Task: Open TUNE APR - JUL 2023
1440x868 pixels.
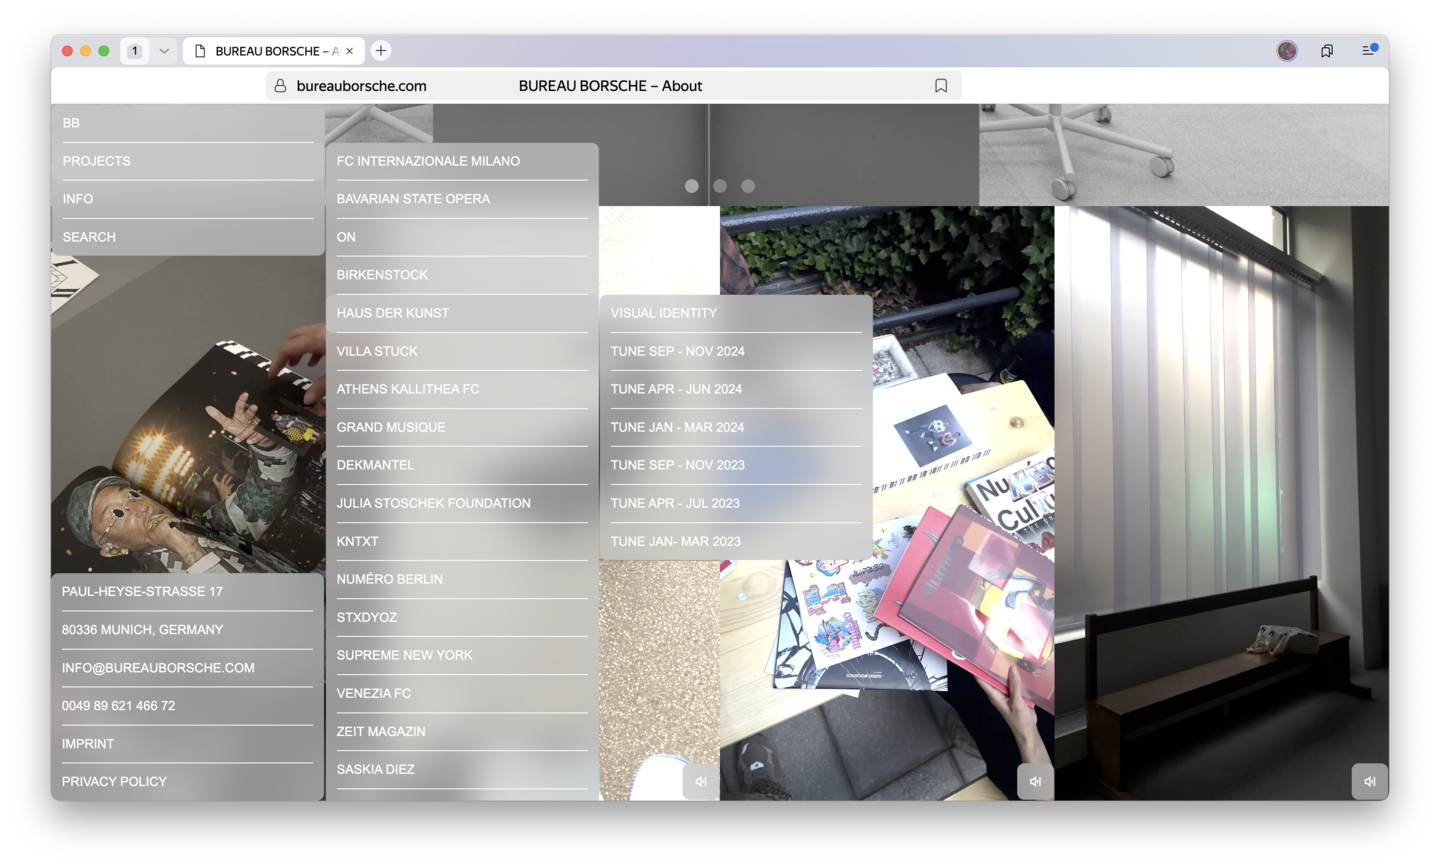Action: (x=736, y=503)
